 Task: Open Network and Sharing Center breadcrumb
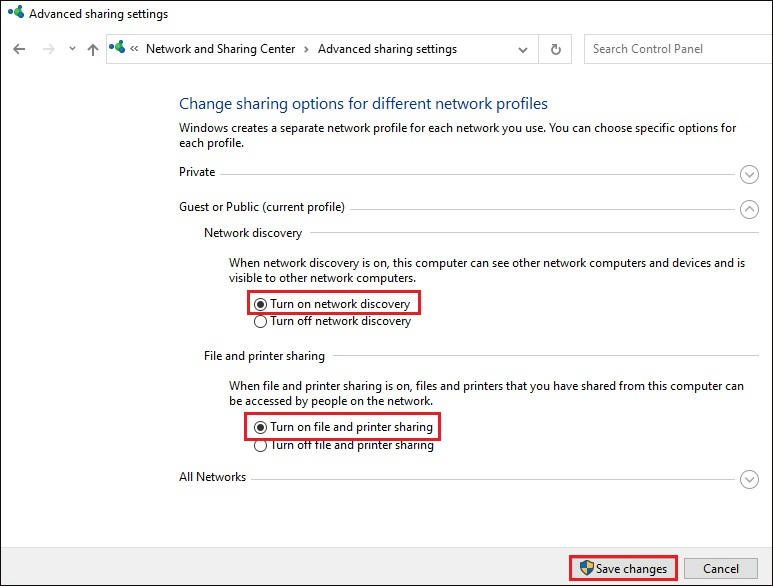[x=220, y=49]
